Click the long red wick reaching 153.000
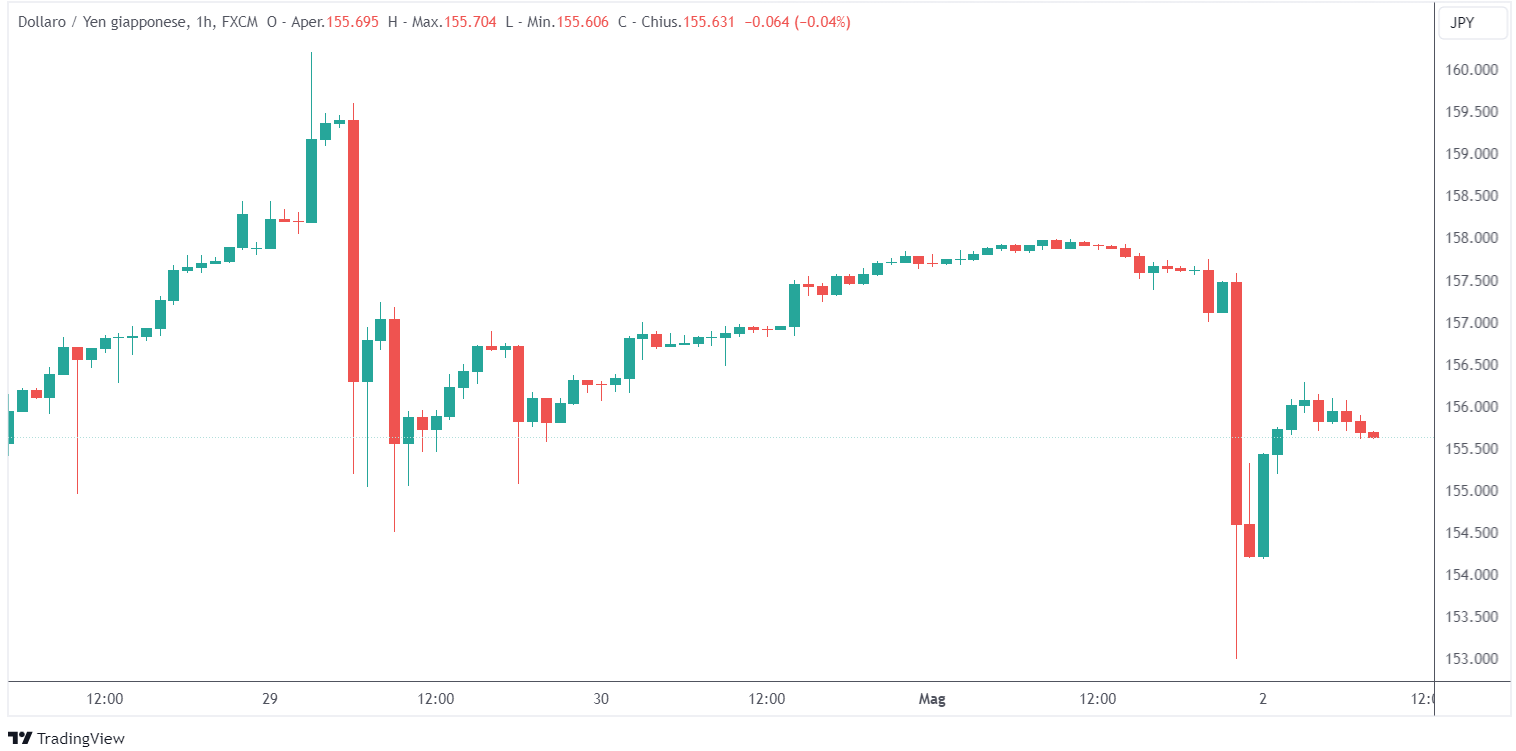The width and height of the screenshot is (1516, 751). click(1237, 600)
